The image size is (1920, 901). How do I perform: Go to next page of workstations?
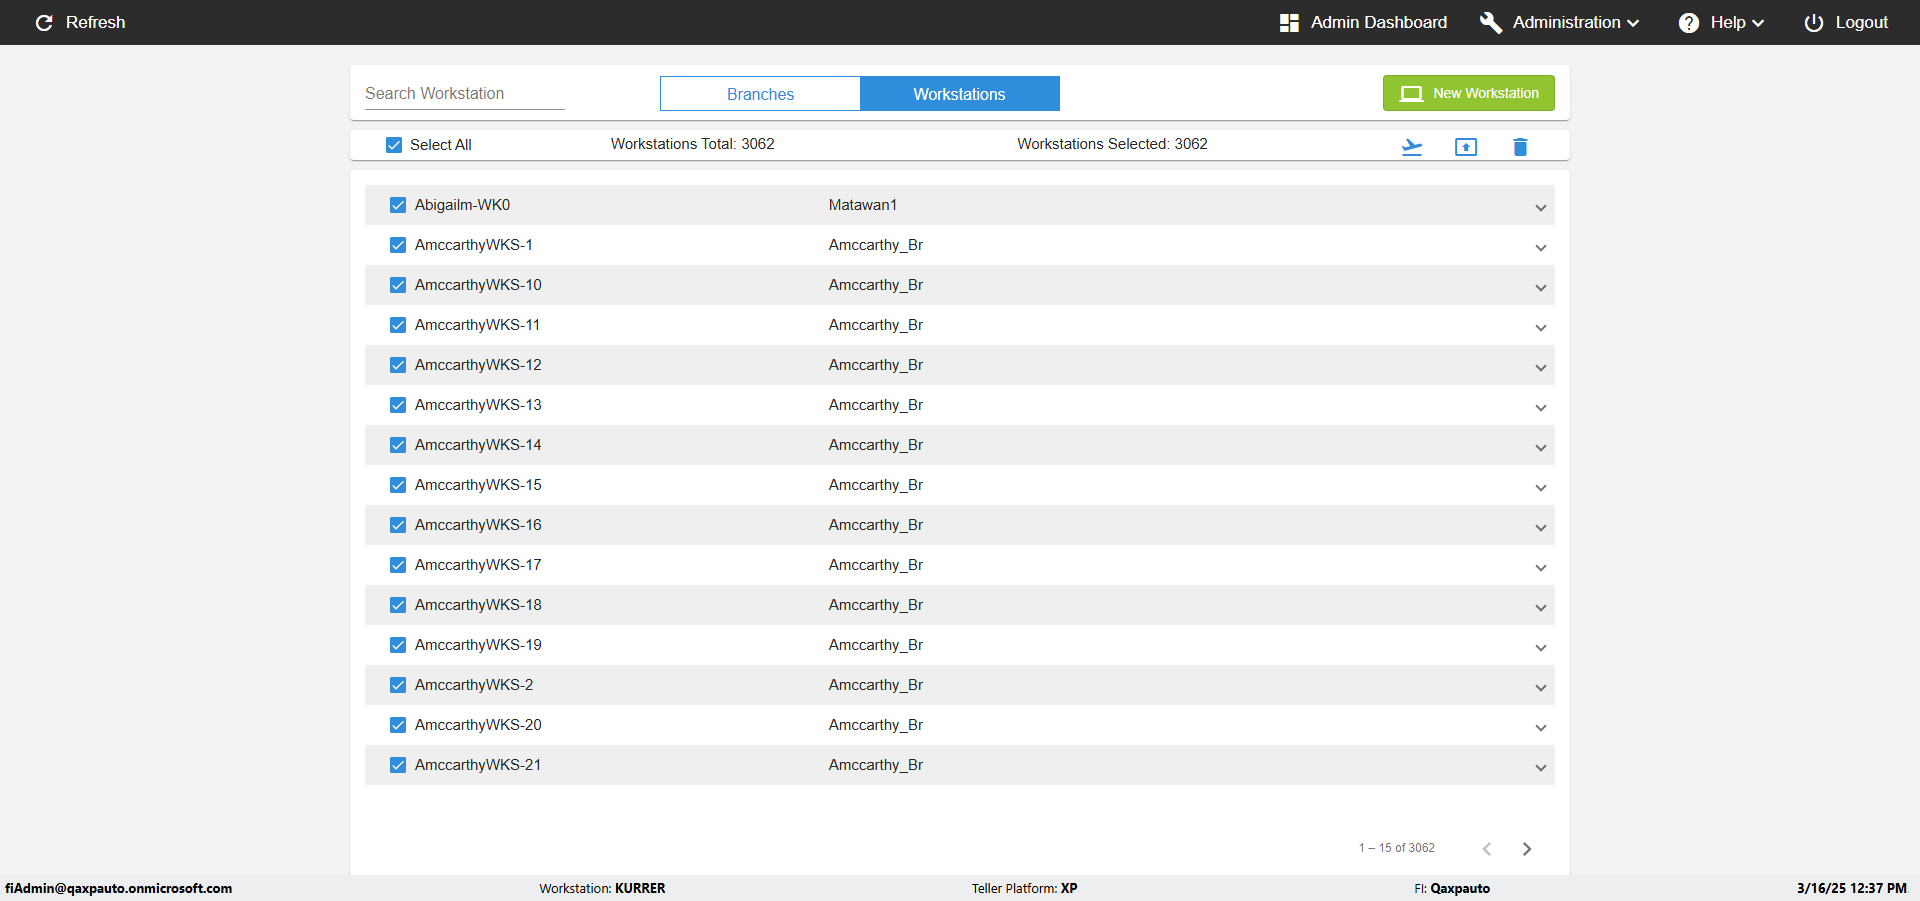(x=1526, y=848)
